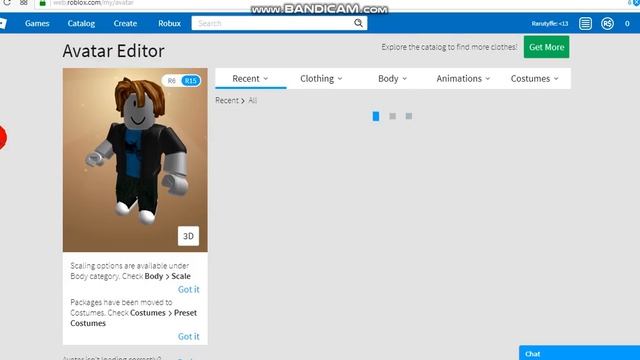Expand the Recent dropdown
Viewport: 640px width, 360px height.
[250, 78]
